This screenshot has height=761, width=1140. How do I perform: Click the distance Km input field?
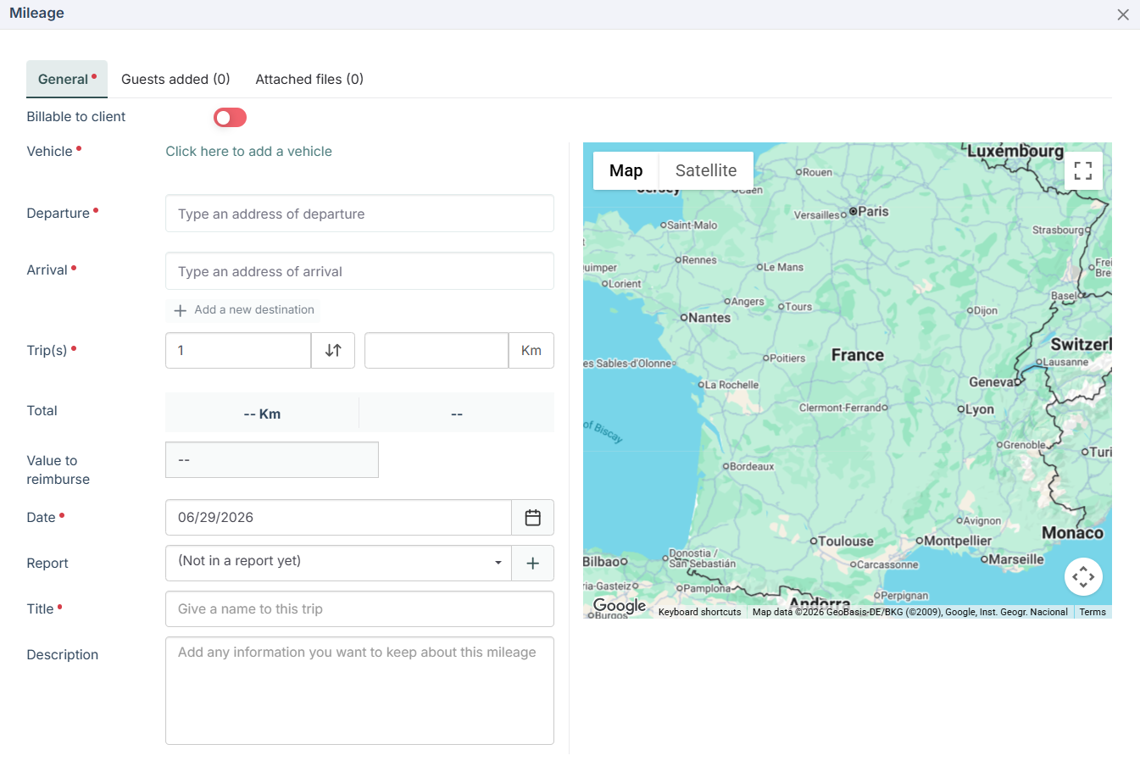coord(436,350)
